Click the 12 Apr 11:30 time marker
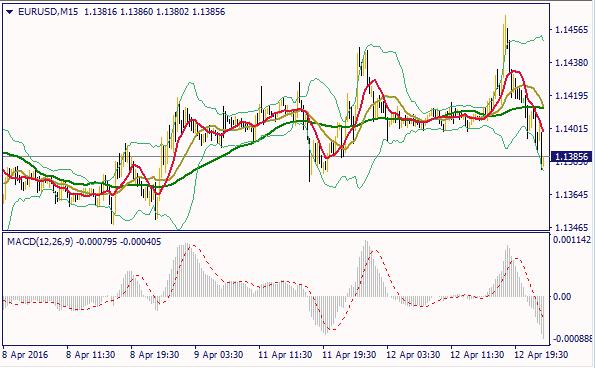The width and height of the screenshot is (595, 368). click(x=477, y=355)
